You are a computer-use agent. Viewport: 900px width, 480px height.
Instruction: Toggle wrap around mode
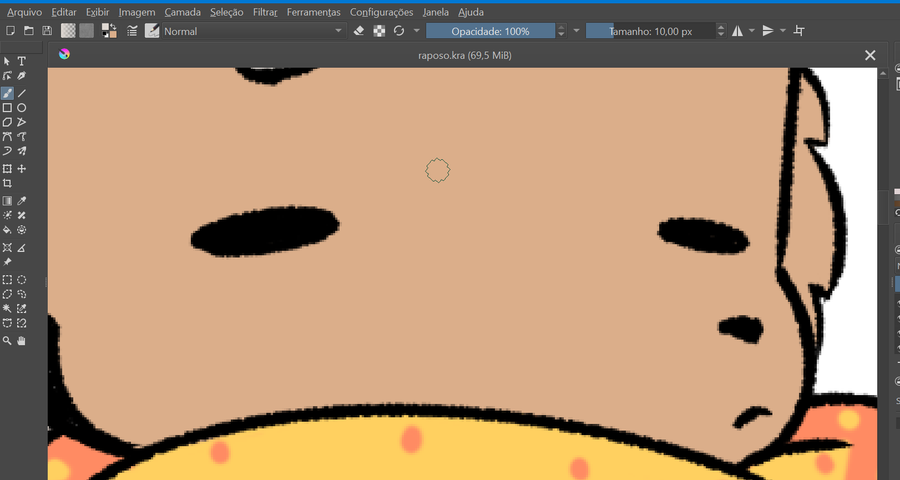(x=799, y=31)
